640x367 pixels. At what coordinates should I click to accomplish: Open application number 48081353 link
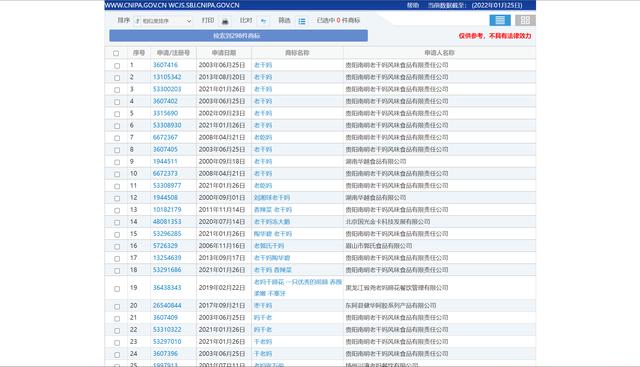(167, 222)
